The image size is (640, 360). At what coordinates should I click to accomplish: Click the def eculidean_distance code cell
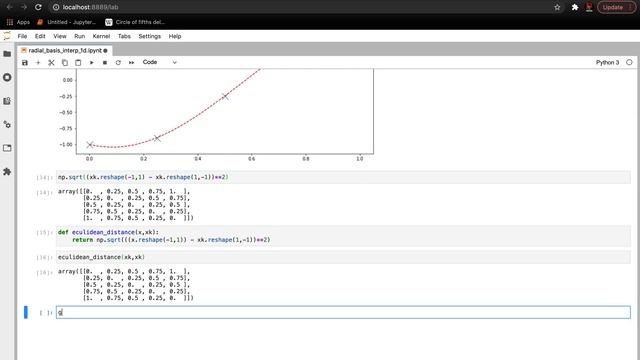click(343, 236)
